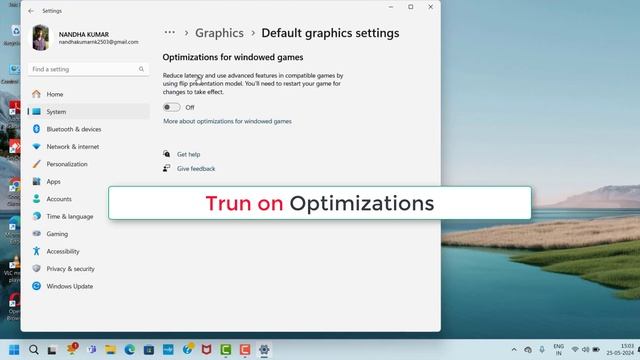The height and width of the screenshot is (360, 640).
Task: Open taskbar Search magnifier
Action: point(34,350)
